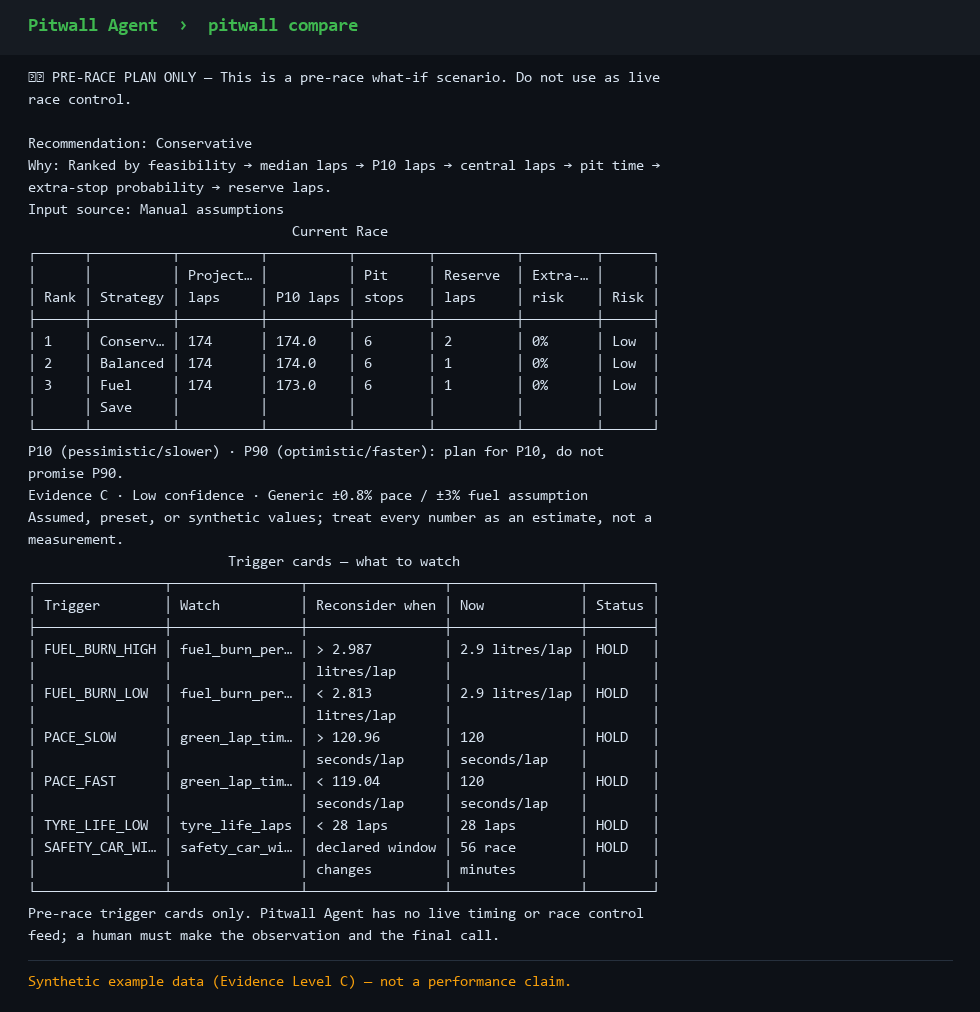The image size is (980, 1012).
Task: Click the '> 2.987 litres/lap' threshold cell
Action: tap(356, 660)
